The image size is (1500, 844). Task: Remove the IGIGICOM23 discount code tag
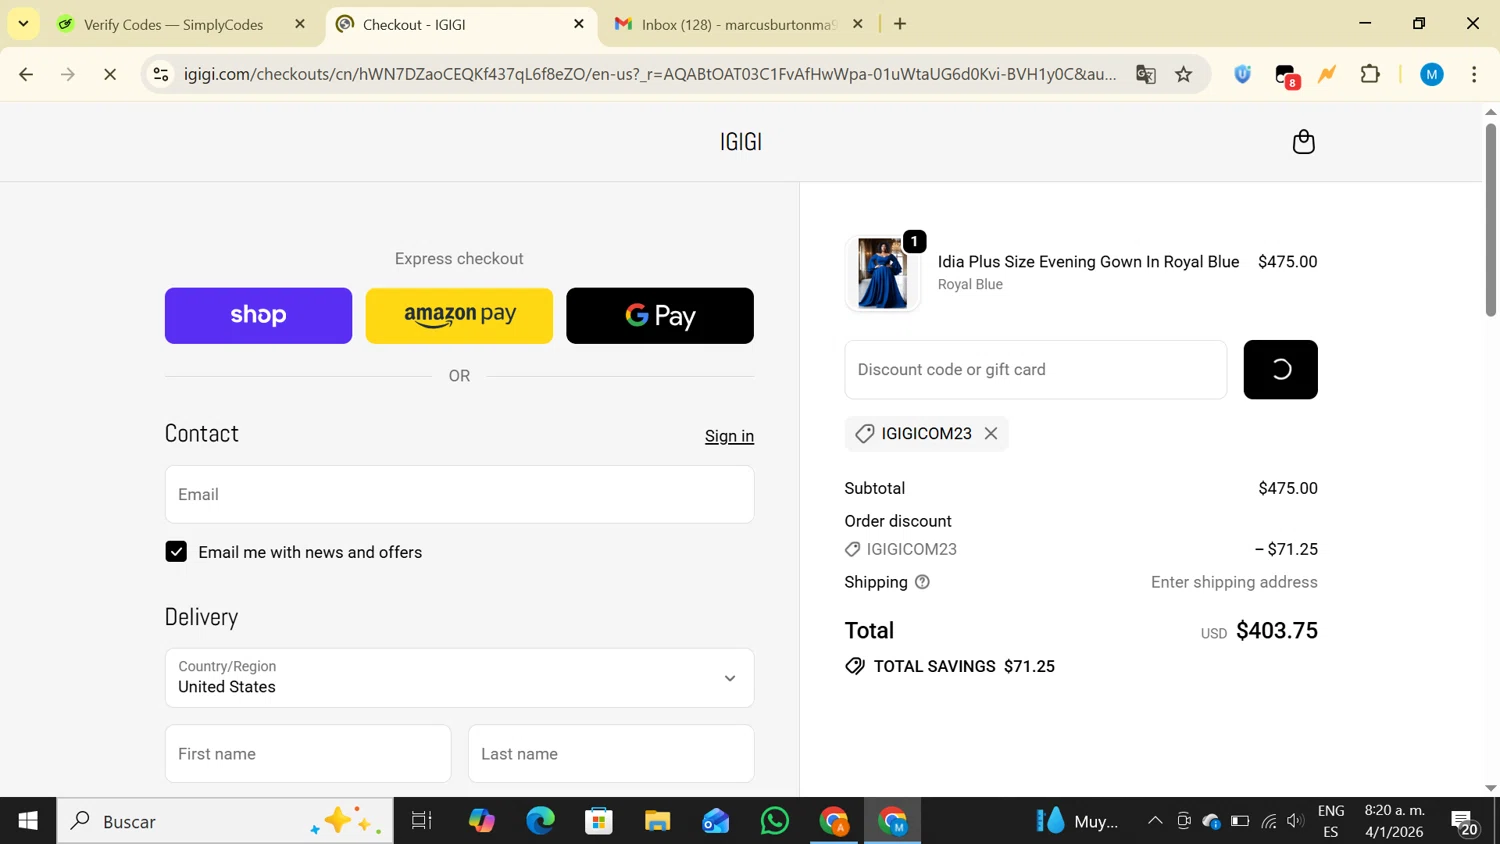coord(991,433)
